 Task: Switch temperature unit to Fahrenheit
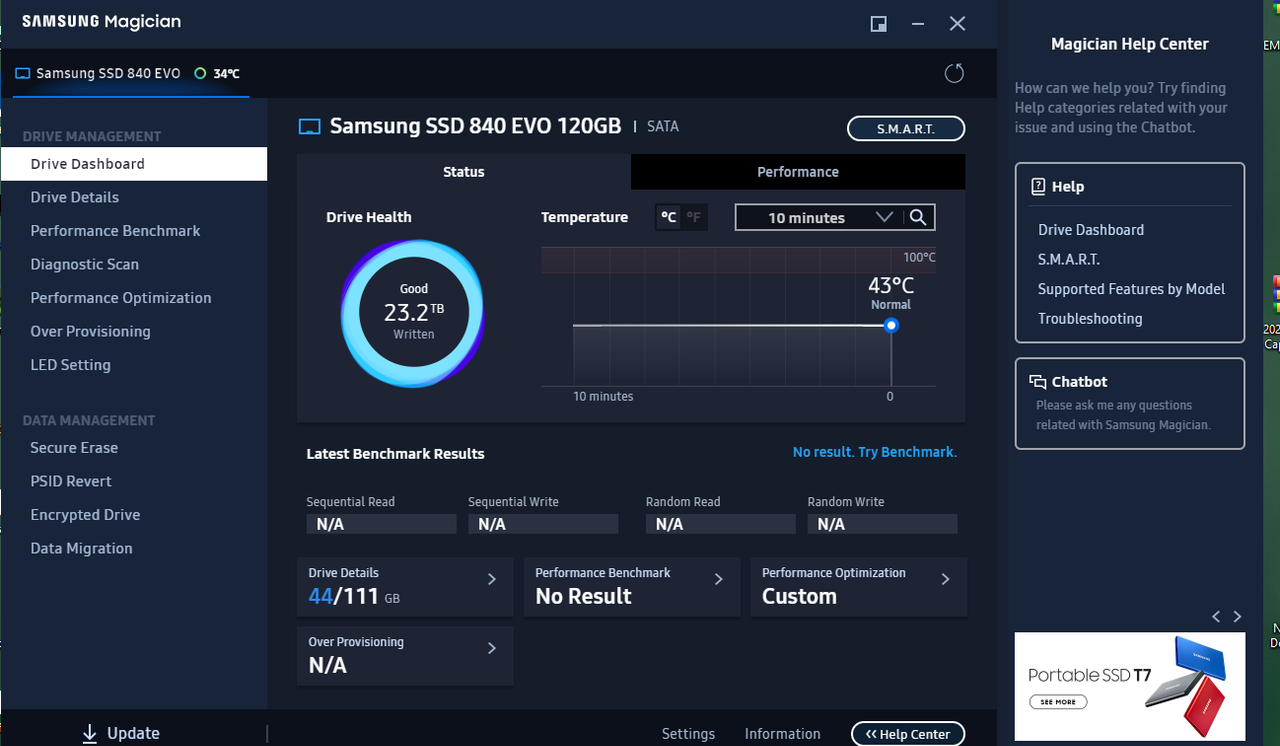(x=694, y=217)
